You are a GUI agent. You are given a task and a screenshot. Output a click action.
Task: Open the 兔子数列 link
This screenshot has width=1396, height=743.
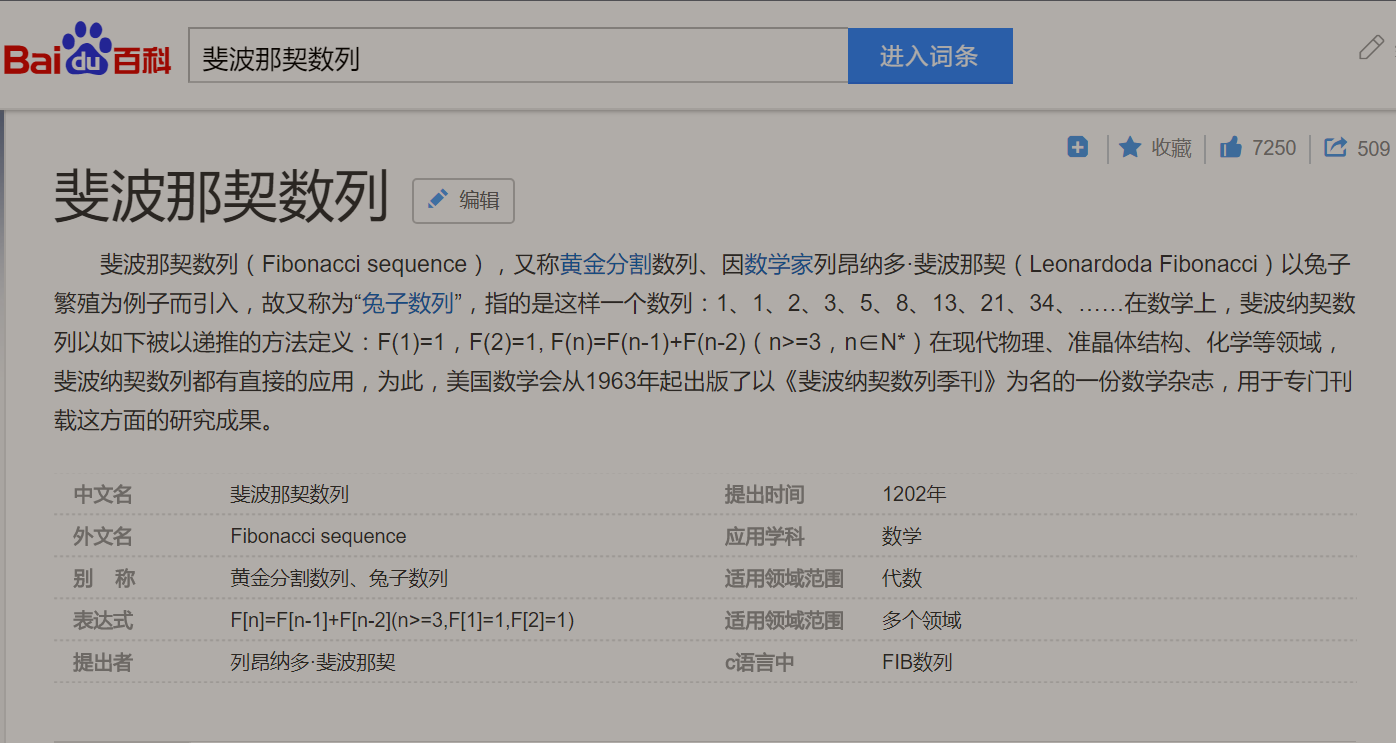coord(407,304)
